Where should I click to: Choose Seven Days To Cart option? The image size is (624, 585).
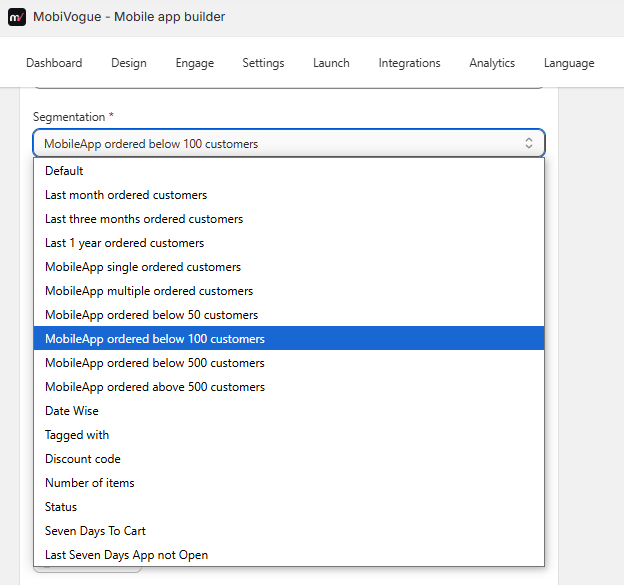pyautogui.click(x=289, y=530)
